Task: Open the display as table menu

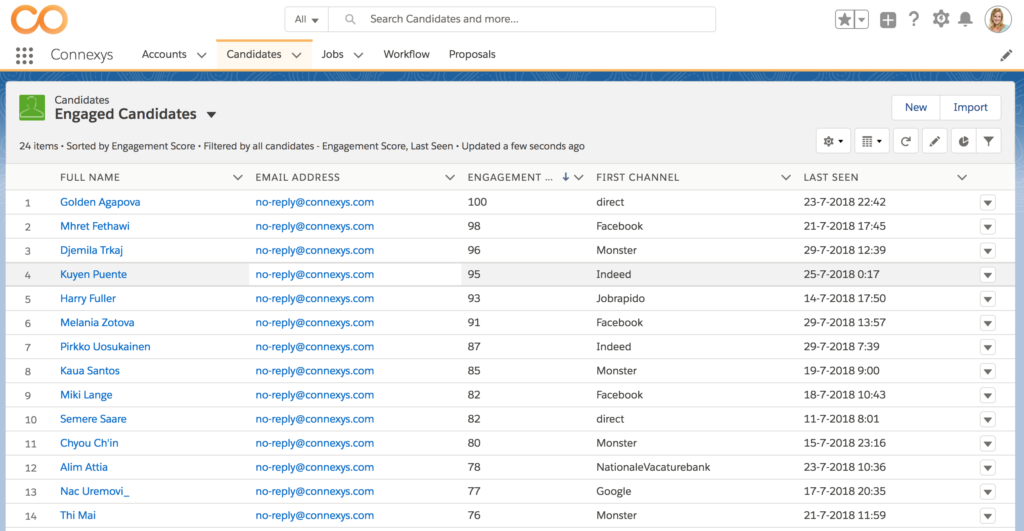Action: (x=871, y=141)
